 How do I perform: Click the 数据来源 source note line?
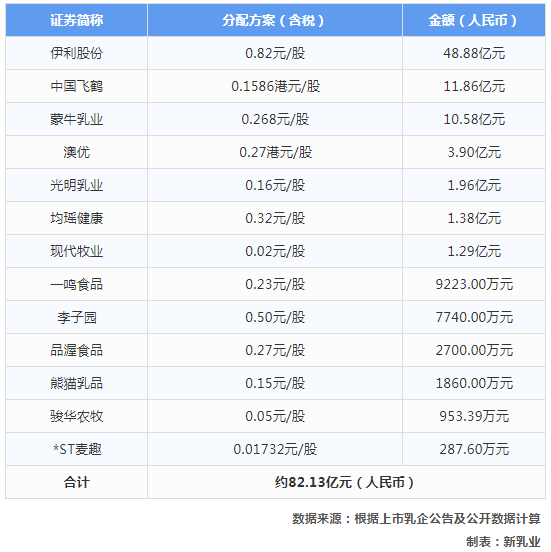click(416, 519)
